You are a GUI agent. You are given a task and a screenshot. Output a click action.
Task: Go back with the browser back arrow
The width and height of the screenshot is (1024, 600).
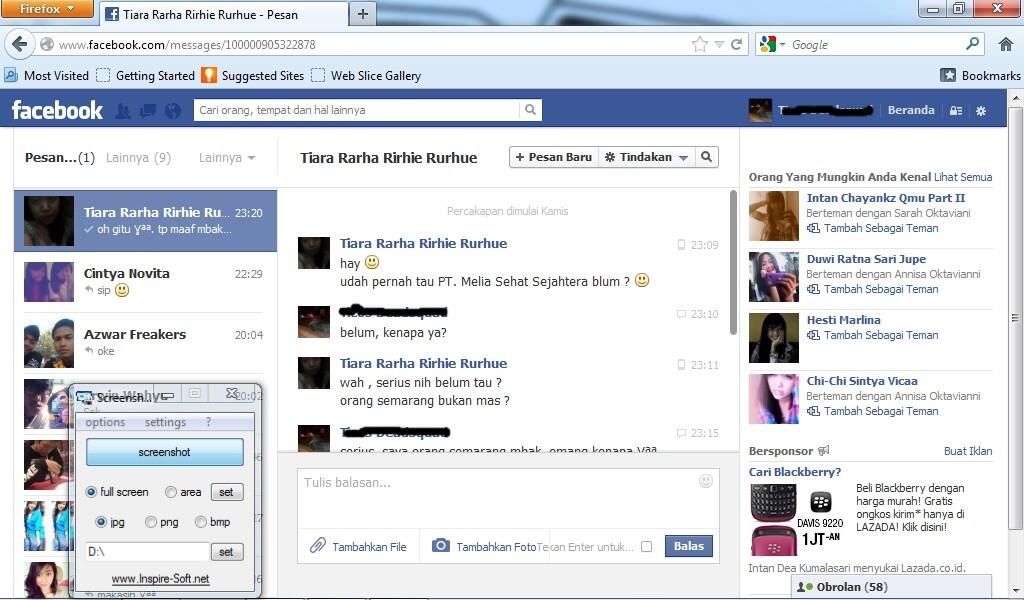19,44
